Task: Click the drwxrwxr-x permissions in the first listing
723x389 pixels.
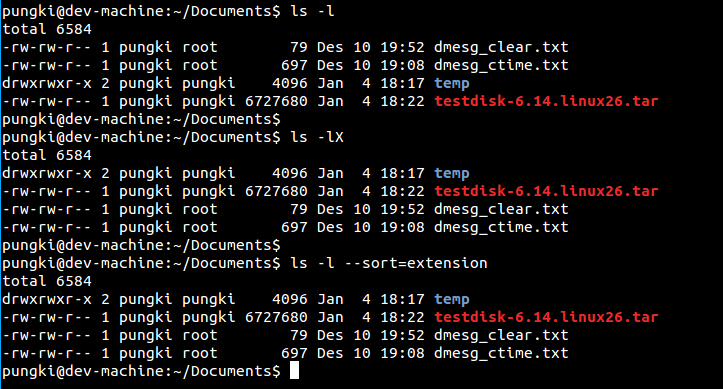Action: 47,83
